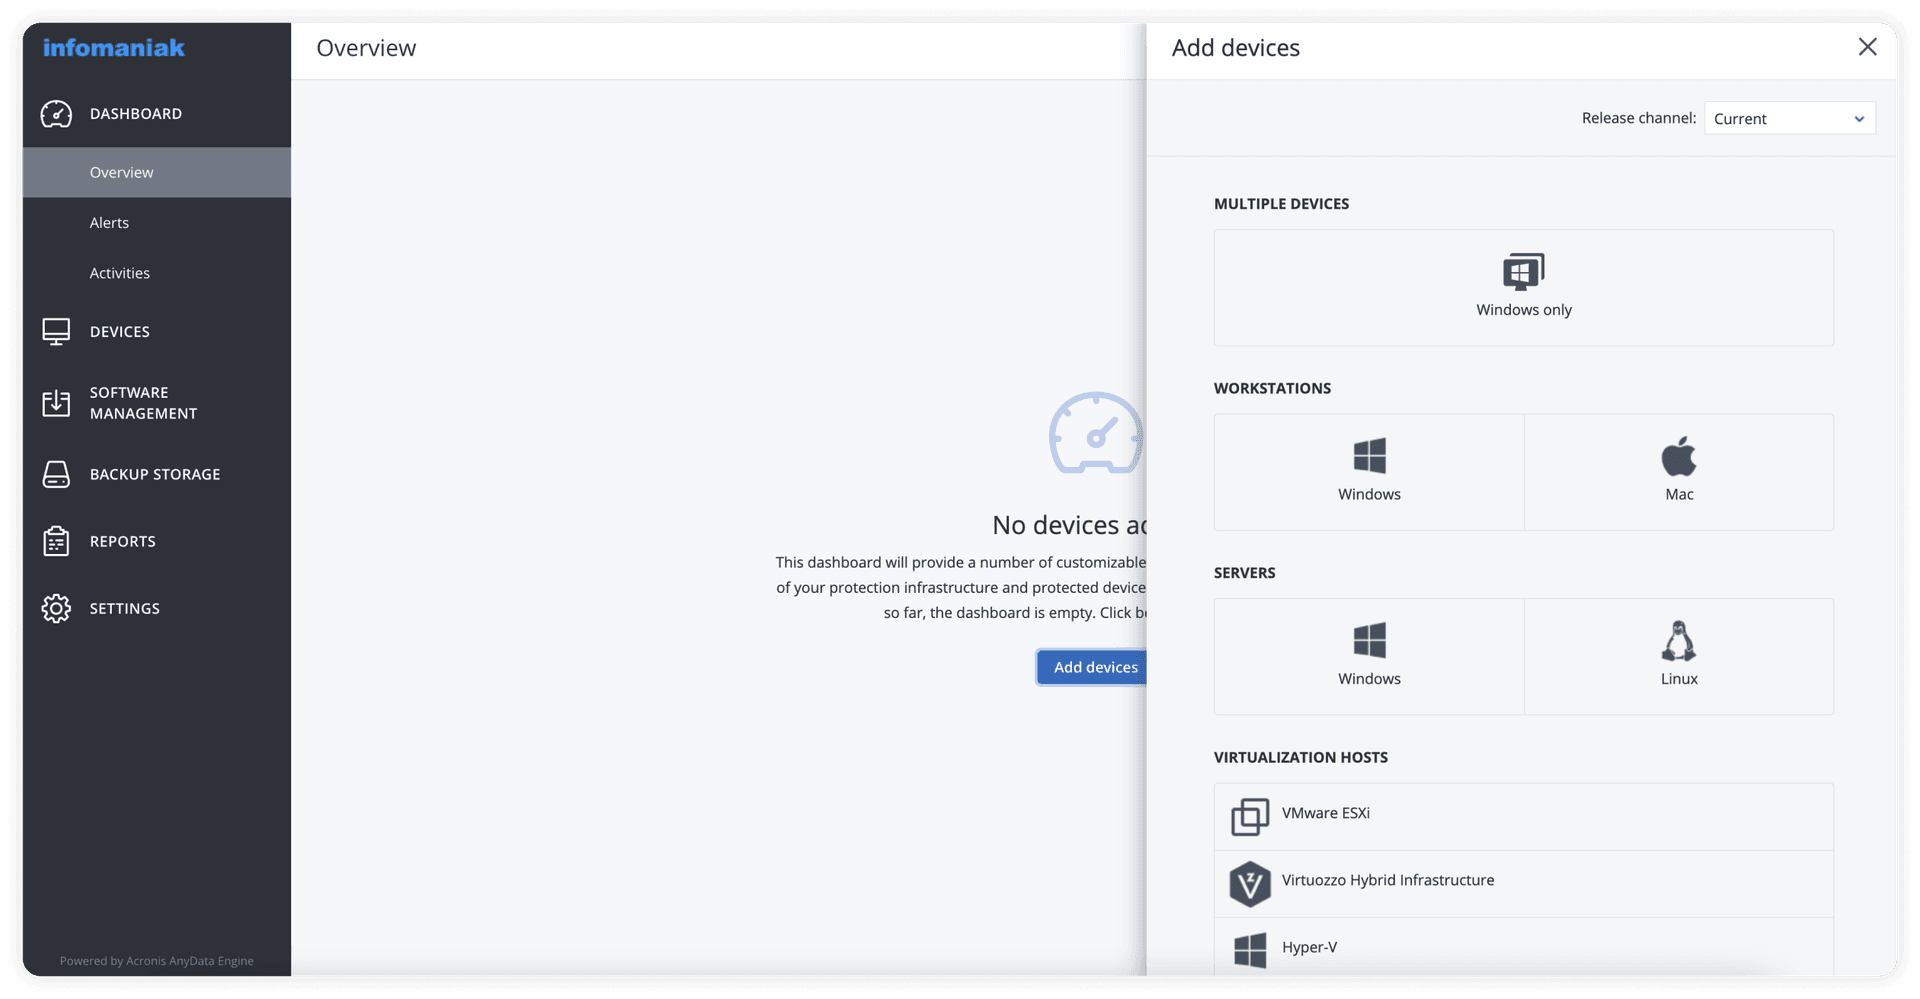1920x999 pixels.
Task: Click the infomaniak logo
Action: (114, 47)
